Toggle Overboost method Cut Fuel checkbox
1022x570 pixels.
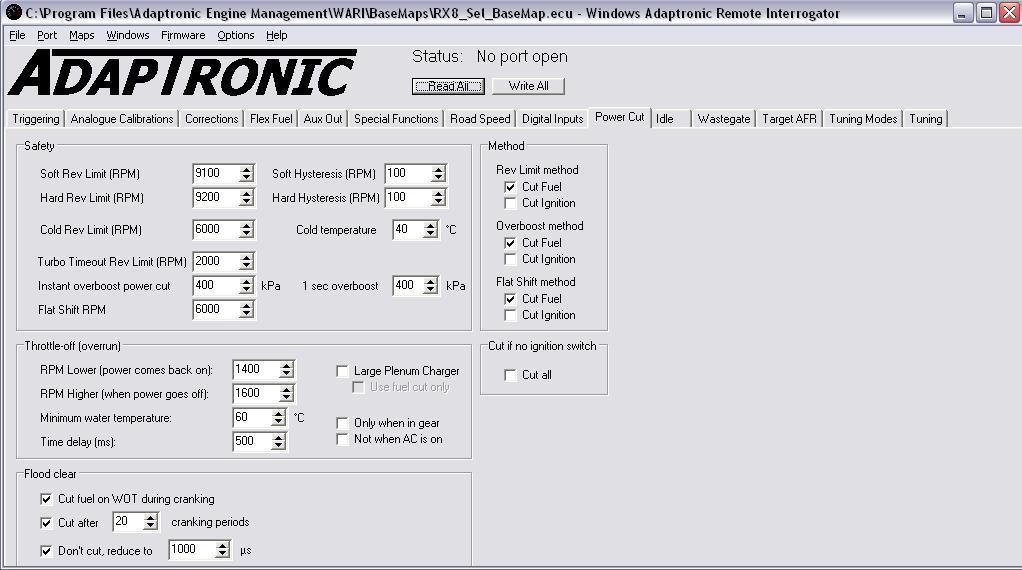coord(510,243)
